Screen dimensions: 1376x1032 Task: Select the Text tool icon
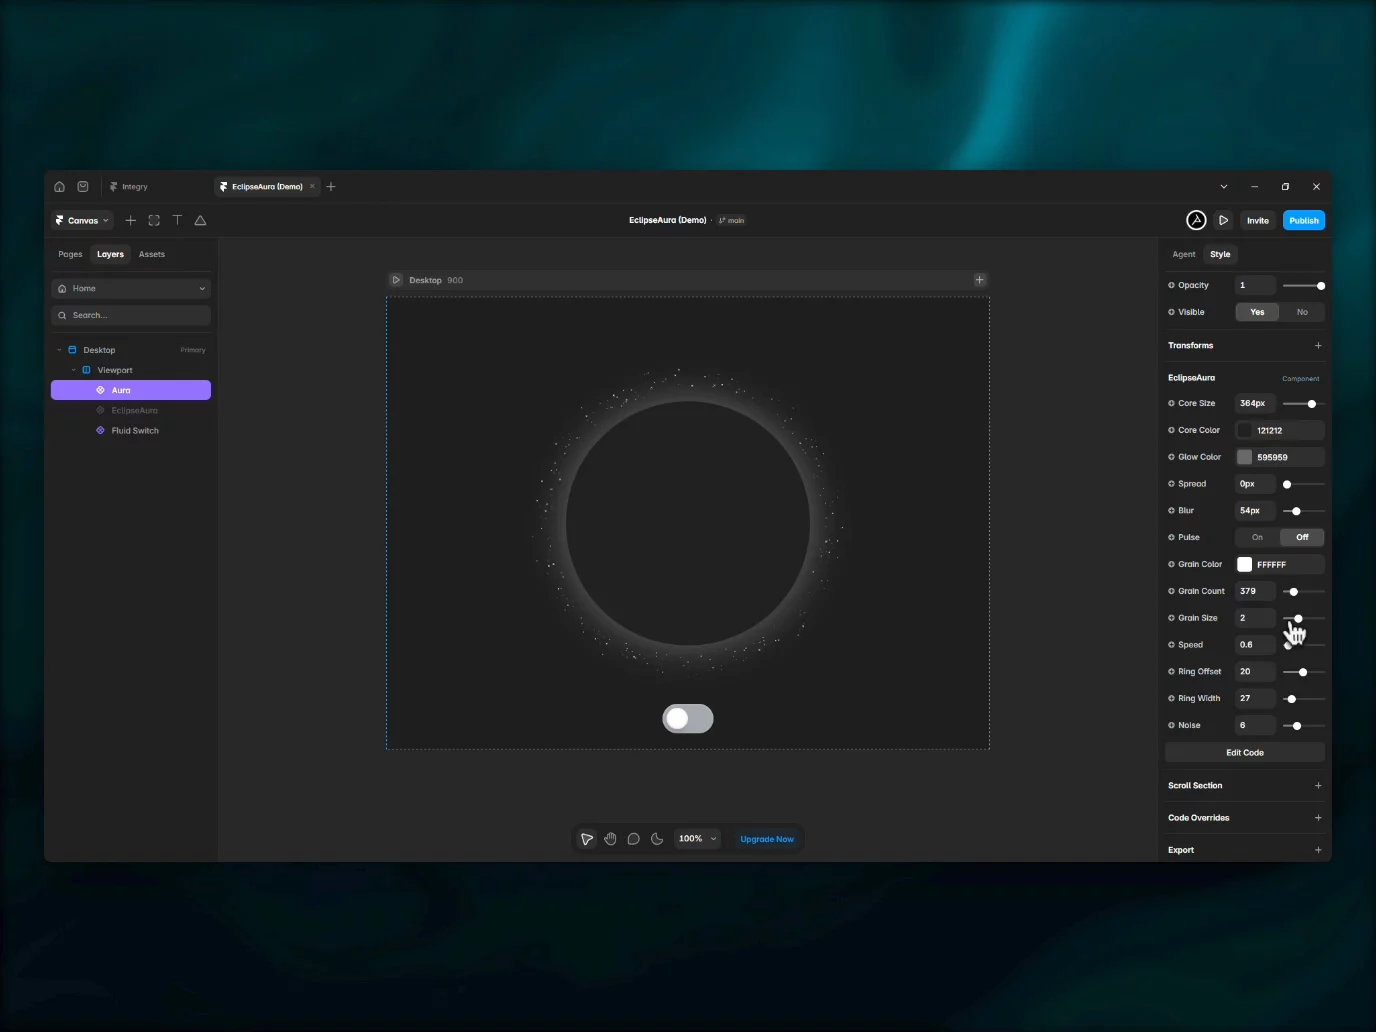(177, 220)
